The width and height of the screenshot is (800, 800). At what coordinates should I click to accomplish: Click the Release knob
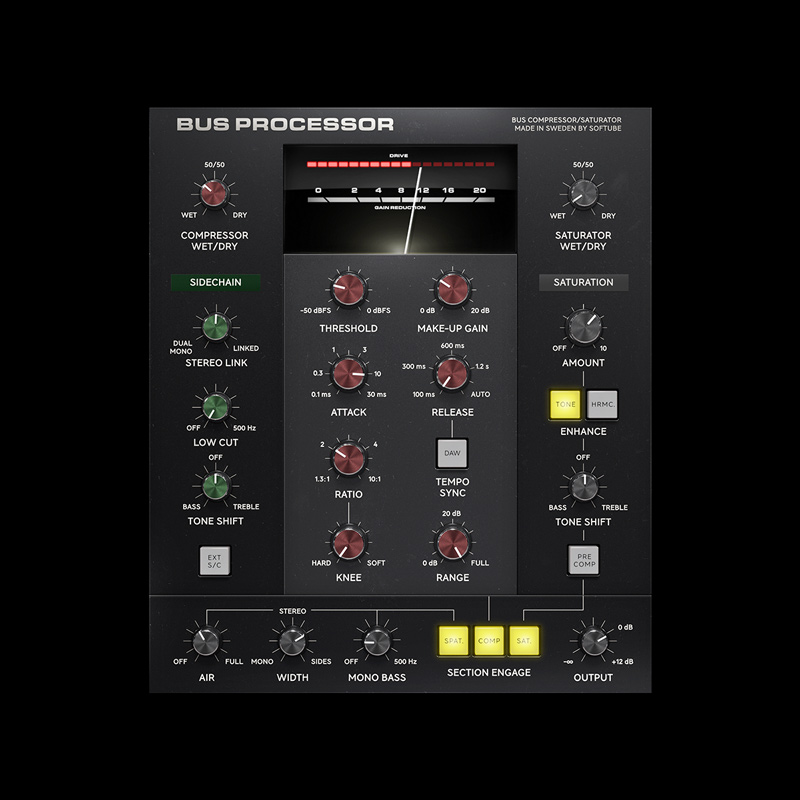pos(451,375)
